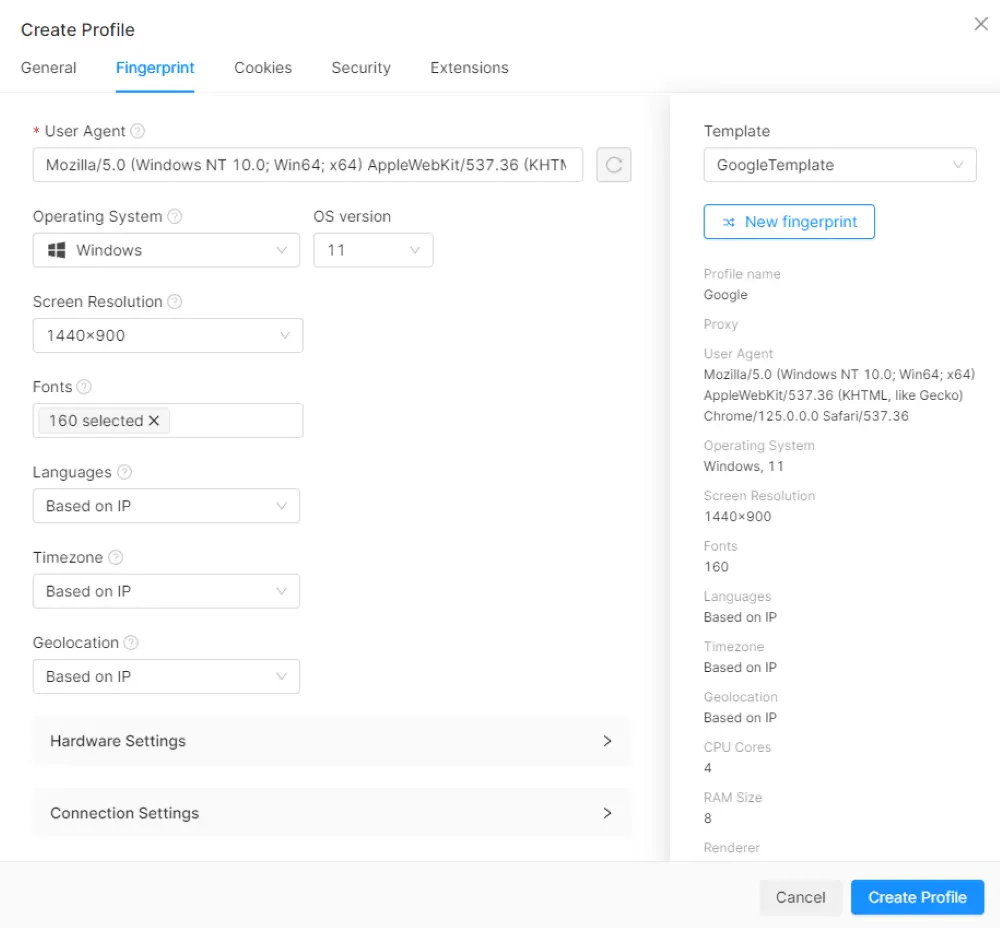1000x928 pixels.
Task: Open the Operating System dropdown showing Windows
Action: pyautogui.click(x=166, y=250)
